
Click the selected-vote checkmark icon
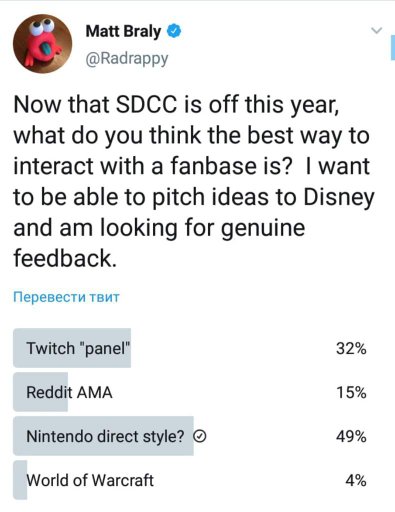(200, 436)
